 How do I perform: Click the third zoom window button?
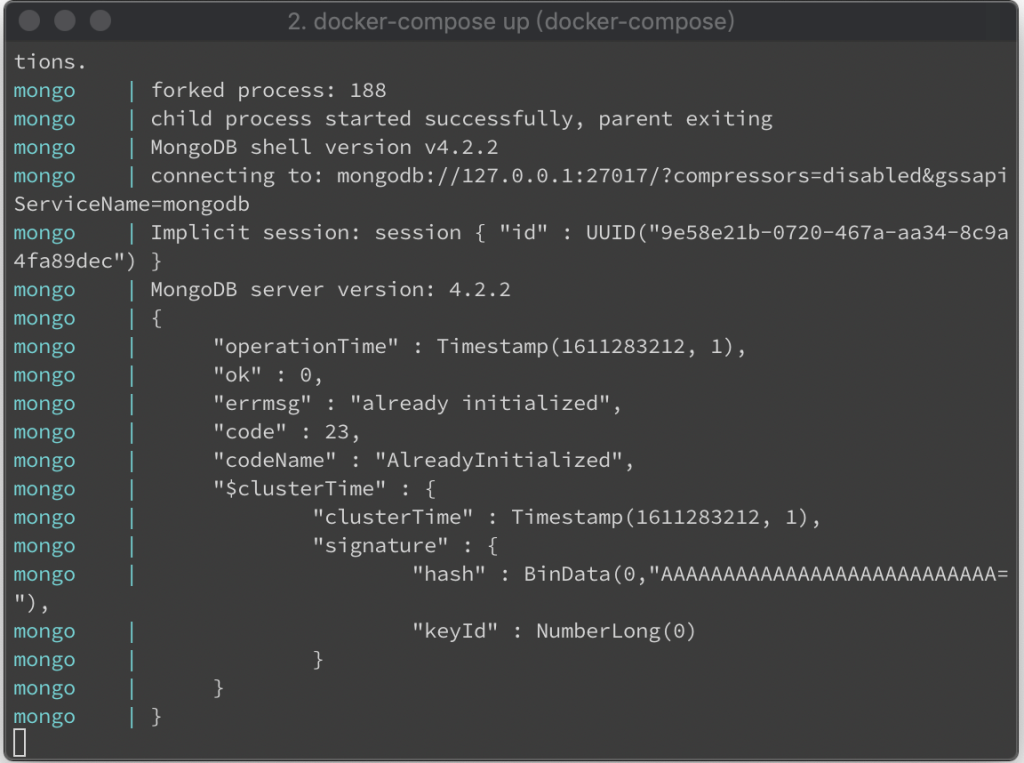tap(100, 21)
